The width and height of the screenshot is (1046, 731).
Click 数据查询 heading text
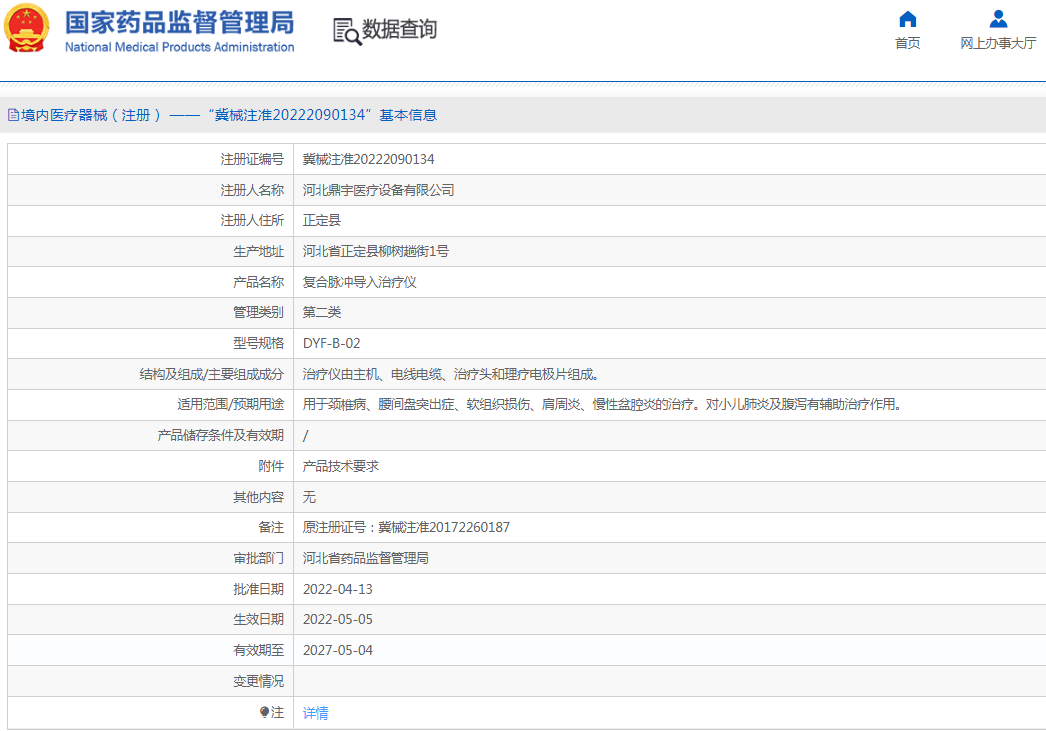(399, 29)
